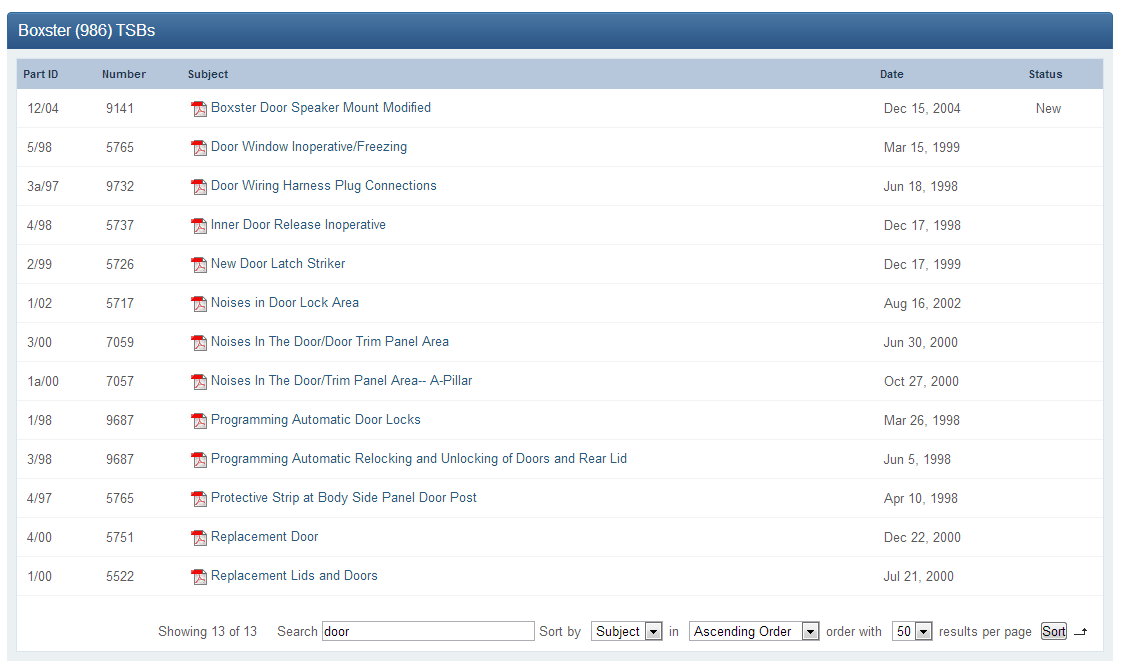Click the Boxster (986) TSBs title
The width and height of the screenshot is (1122, 666).
[x=87, y=31]
